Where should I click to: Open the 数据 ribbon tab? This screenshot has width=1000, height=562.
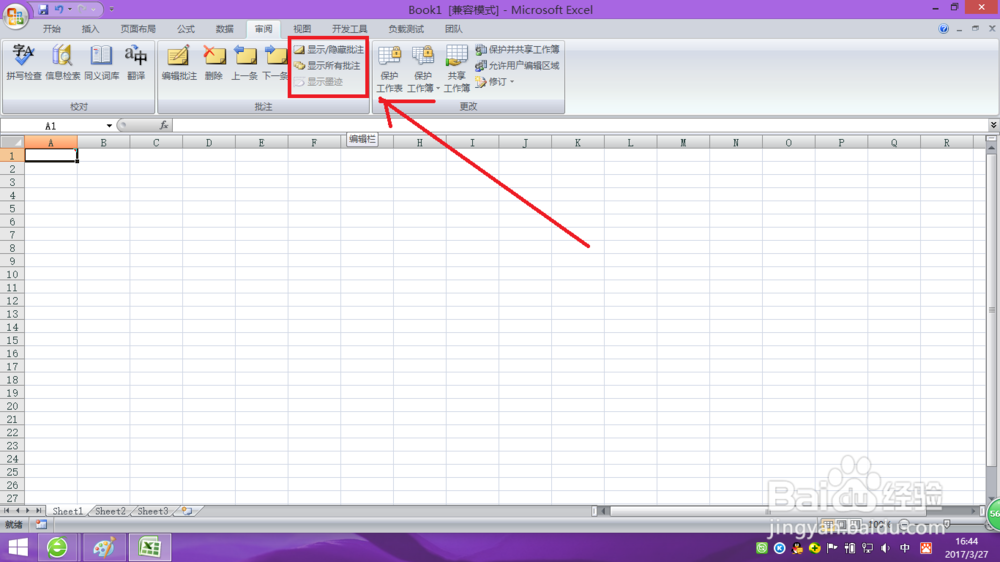[x=224, y=29]
